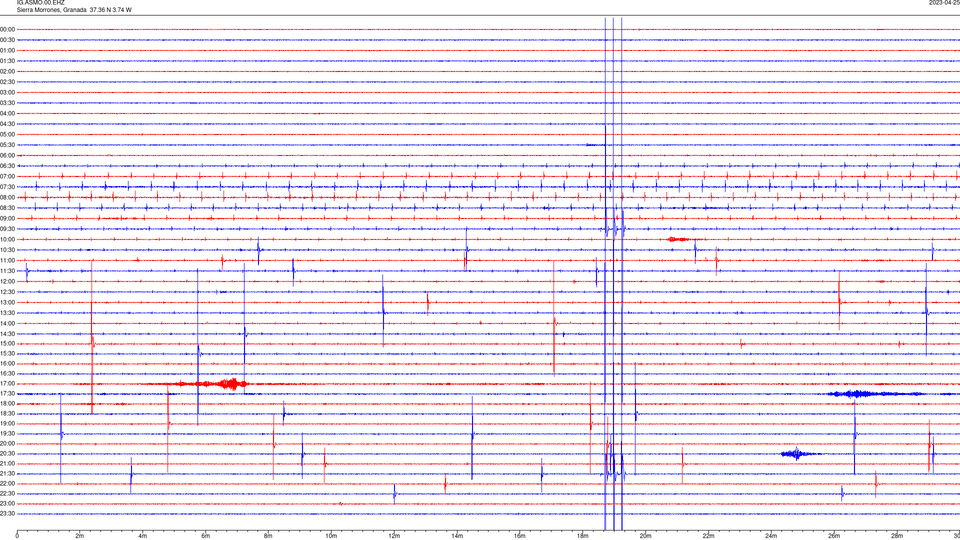Click the 17:00 time label

tap(7, 383)
